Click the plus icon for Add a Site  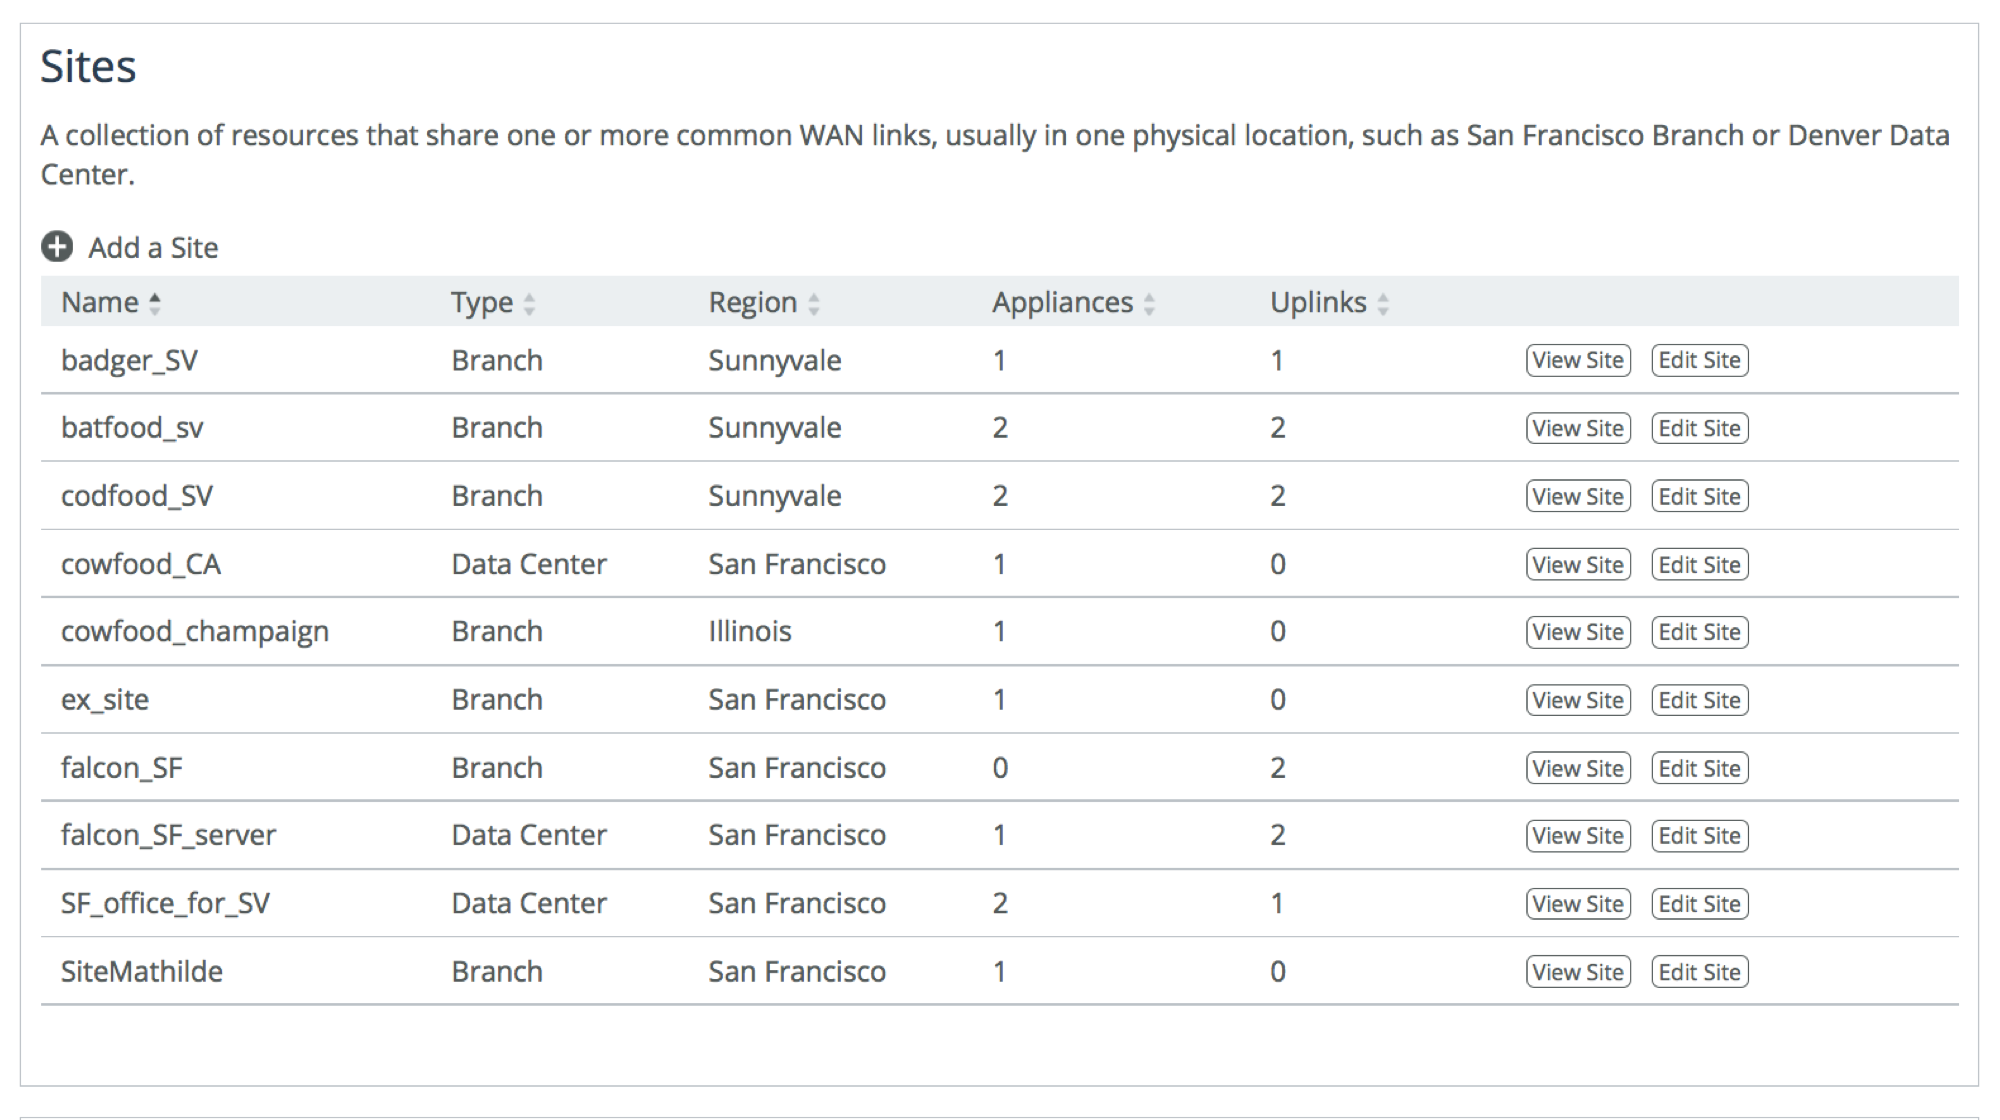(x=57, y=247)
